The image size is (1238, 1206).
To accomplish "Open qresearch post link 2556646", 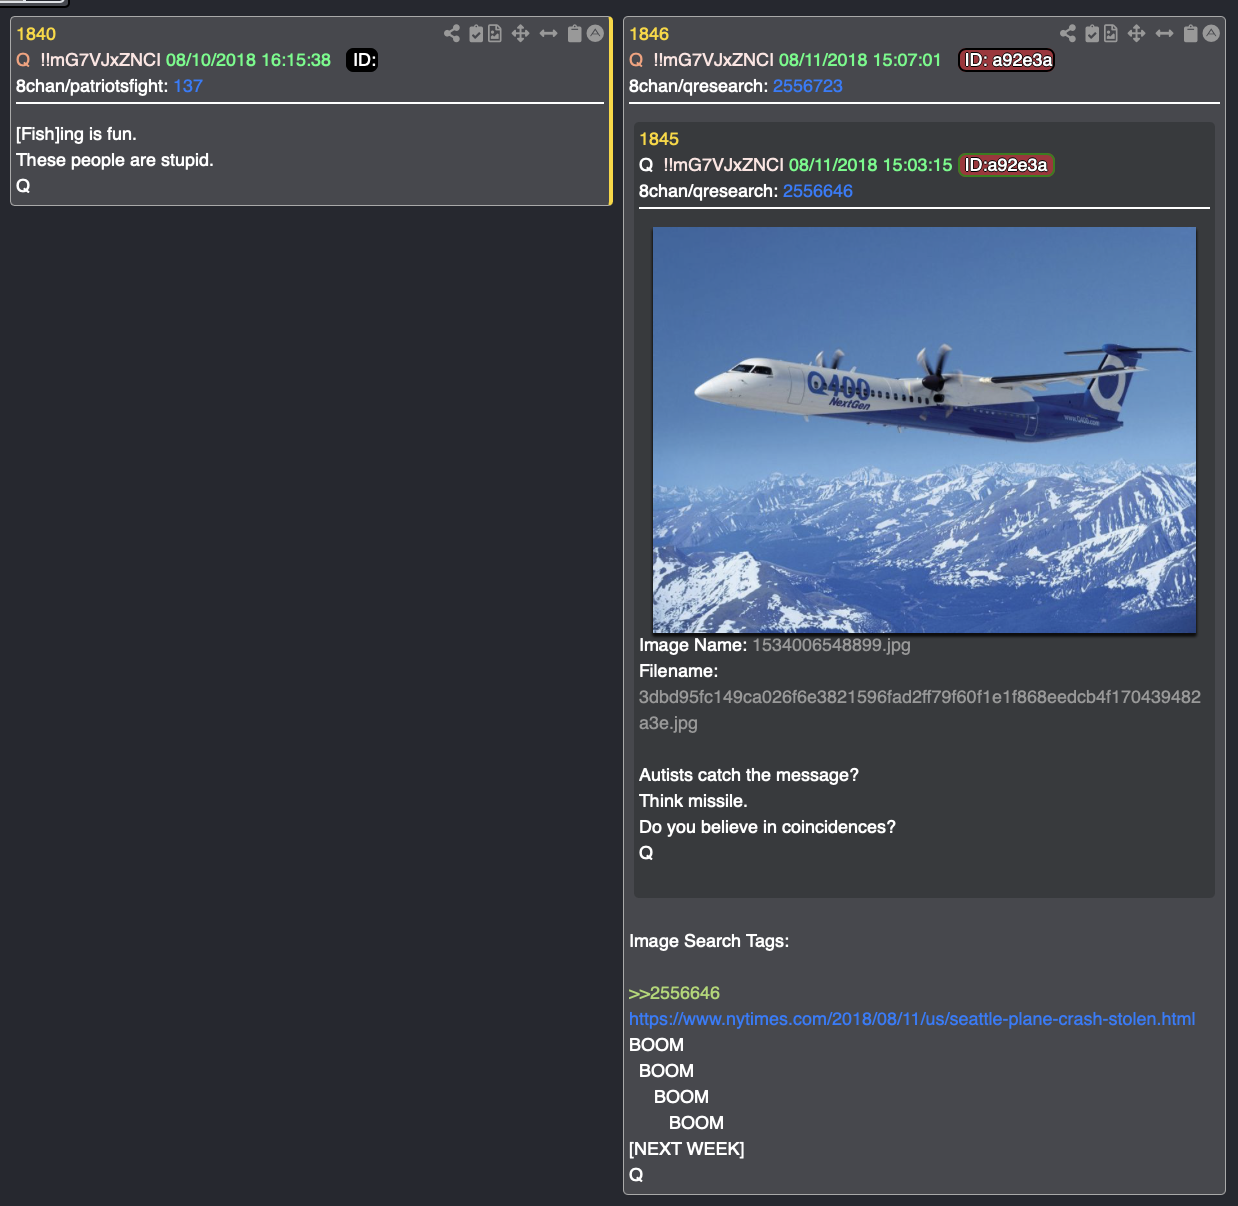I will [x=817, y=191].
